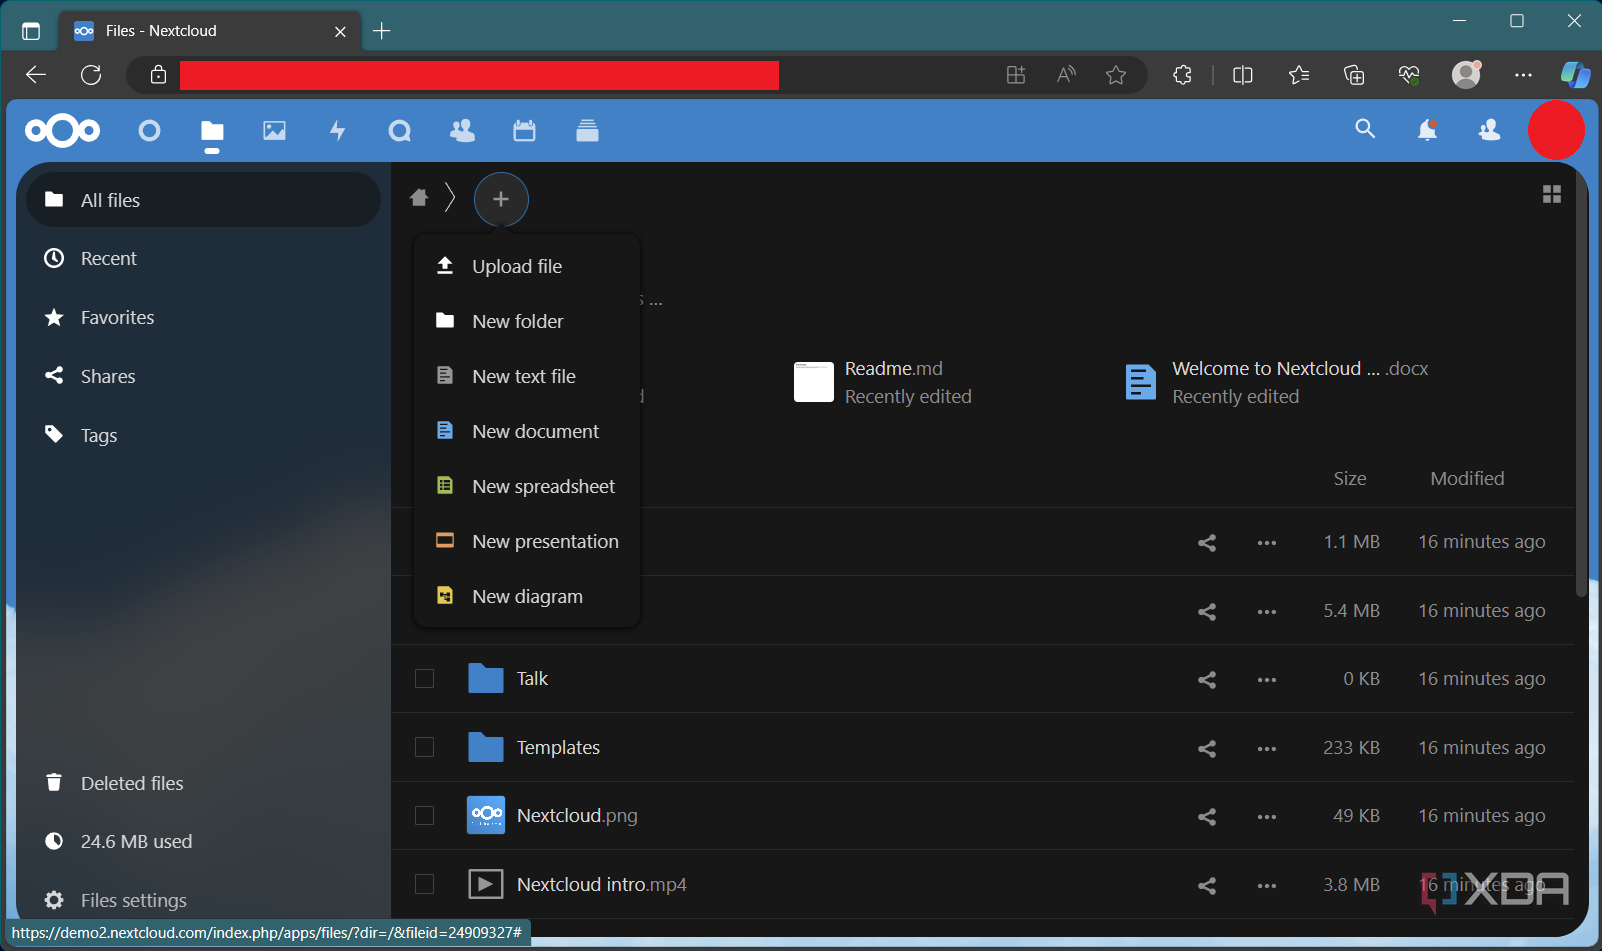Screen dimensions: 1602x951
Task: Select the Nextcloud.png file checkbox
Action: point(424,816)
